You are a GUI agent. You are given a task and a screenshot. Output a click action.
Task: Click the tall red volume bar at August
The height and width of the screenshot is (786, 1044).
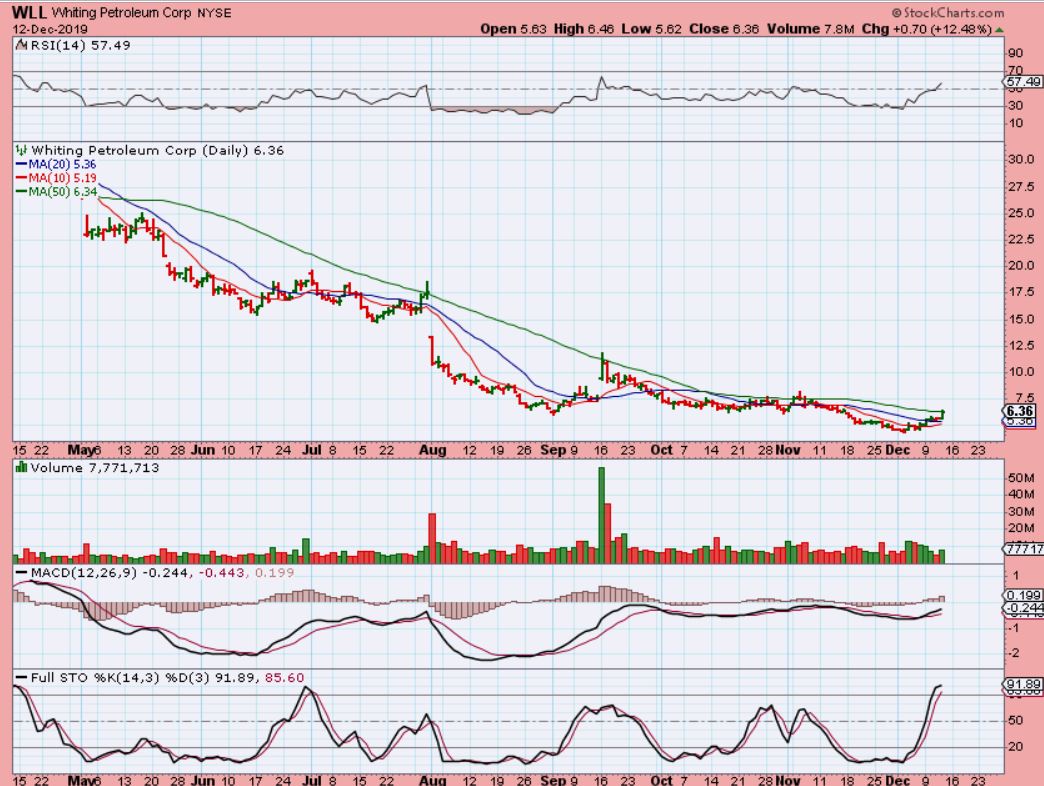coord(432,538)
